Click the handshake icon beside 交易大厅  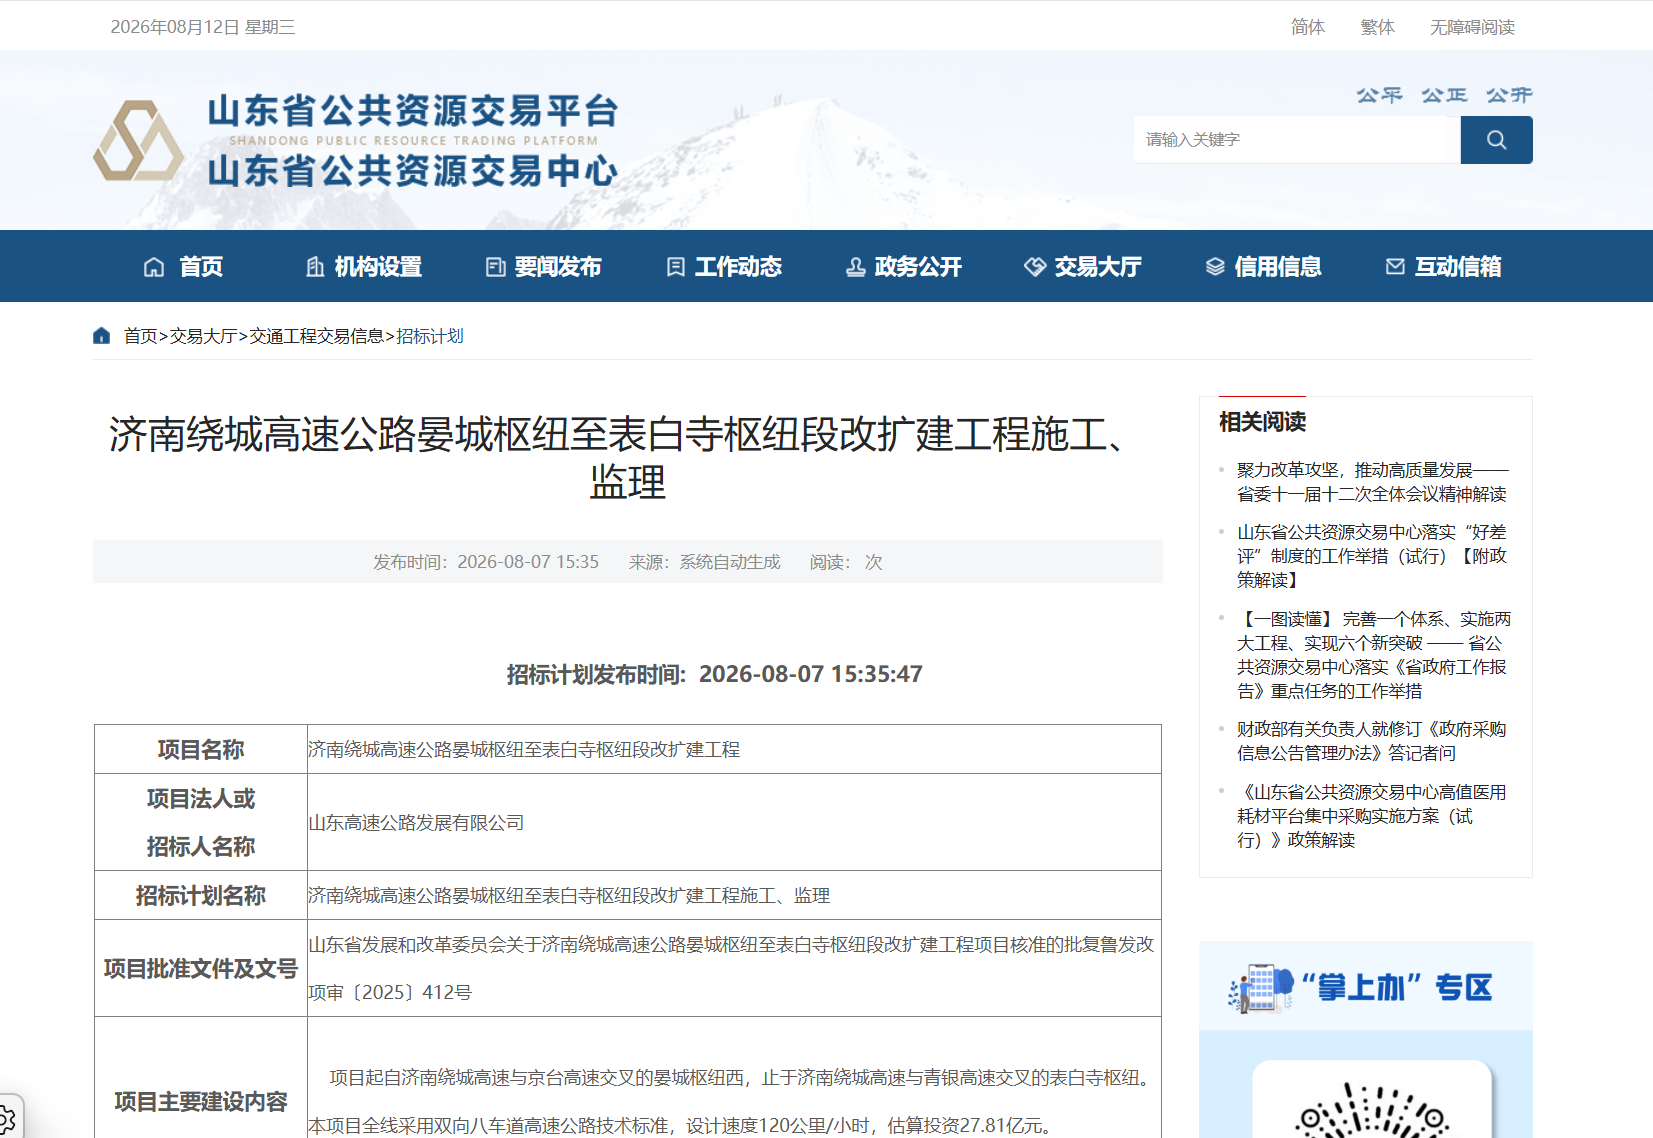[1035, 267]
